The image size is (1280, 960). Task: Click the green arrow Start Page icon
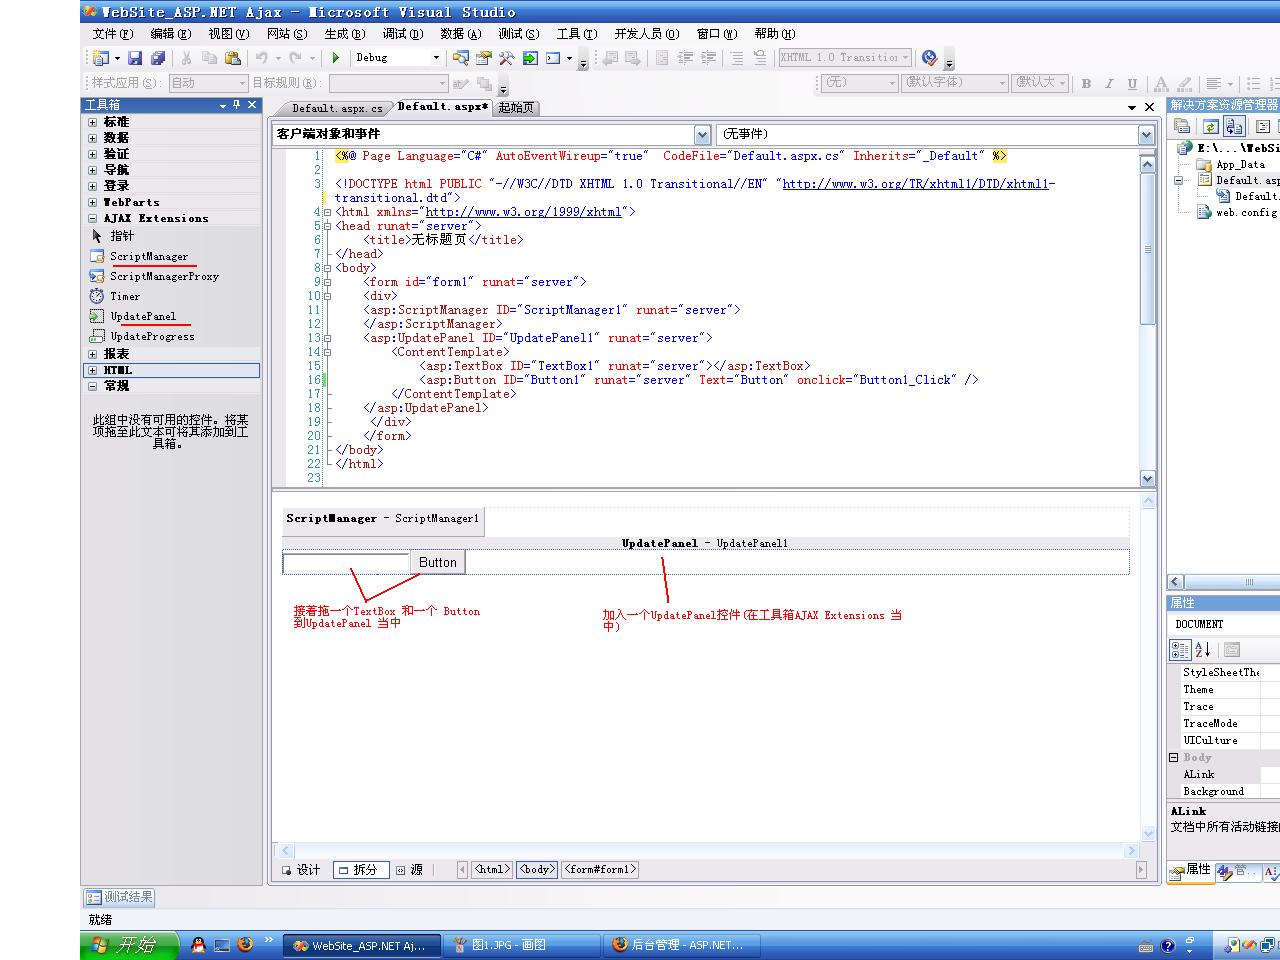click(530, 58)
